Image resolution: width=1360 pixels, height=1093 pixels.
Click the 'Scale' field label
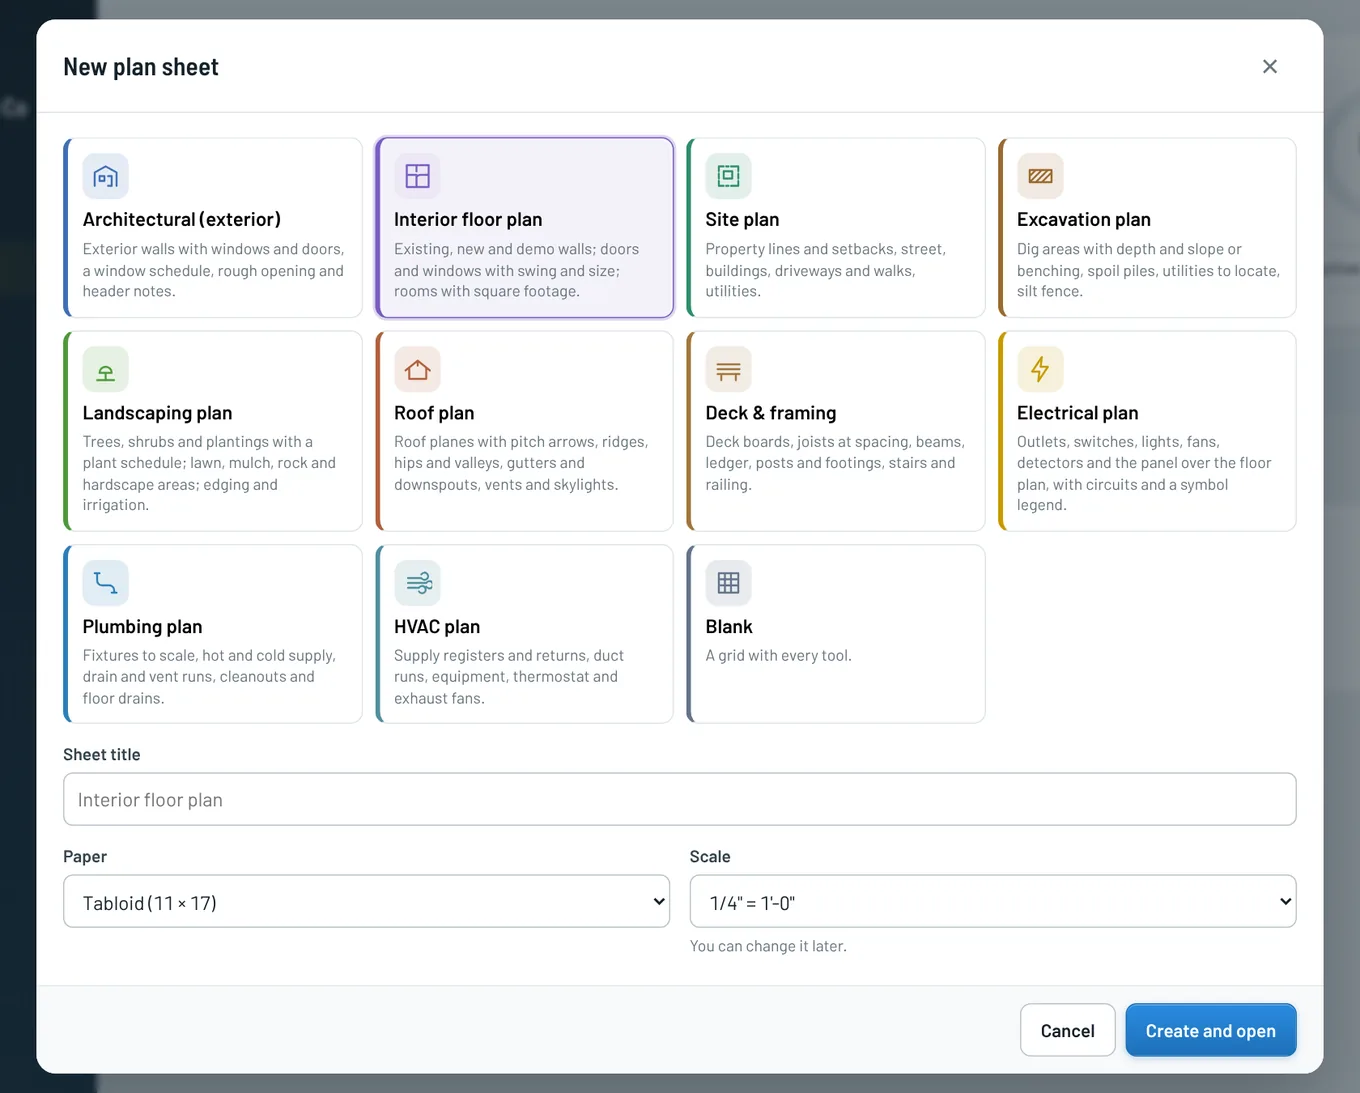(x=710, y=857)
